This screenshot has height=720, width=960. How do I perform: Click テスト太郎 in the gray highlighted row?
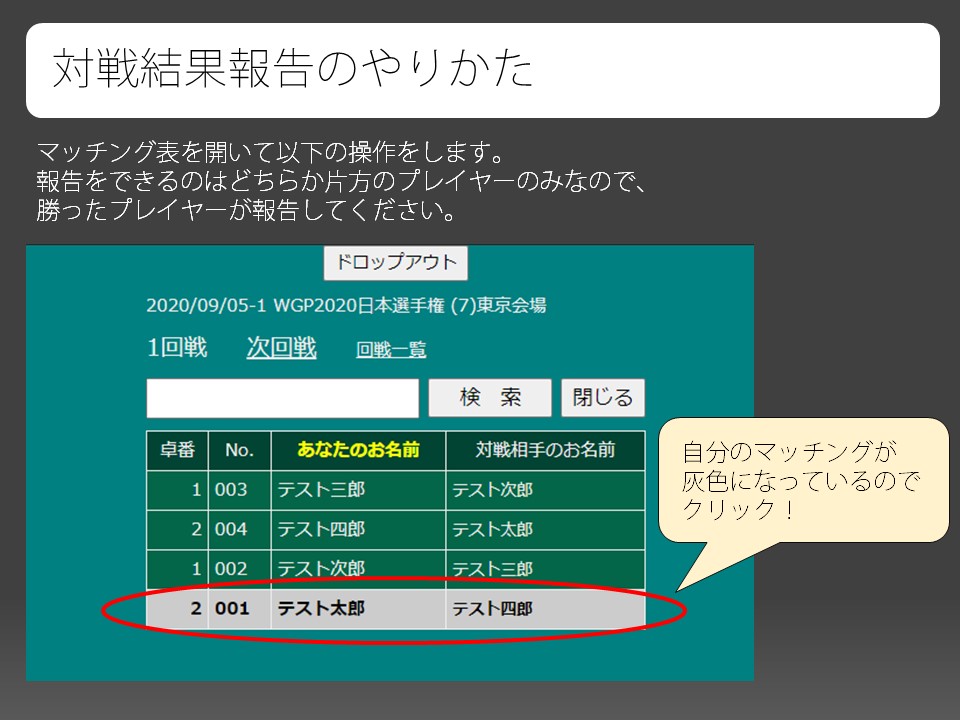(321, 609)
